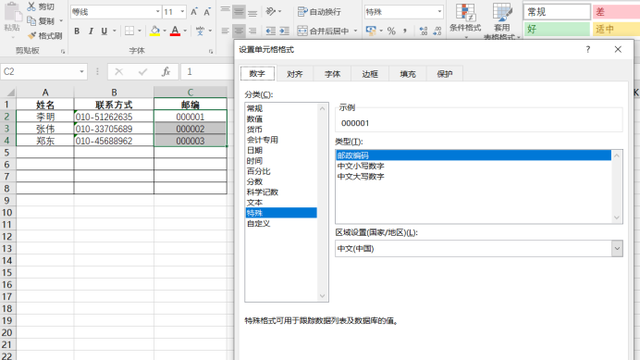Open the font name dropdown (等线)
The image size is (640, 360).
(158, 12)
